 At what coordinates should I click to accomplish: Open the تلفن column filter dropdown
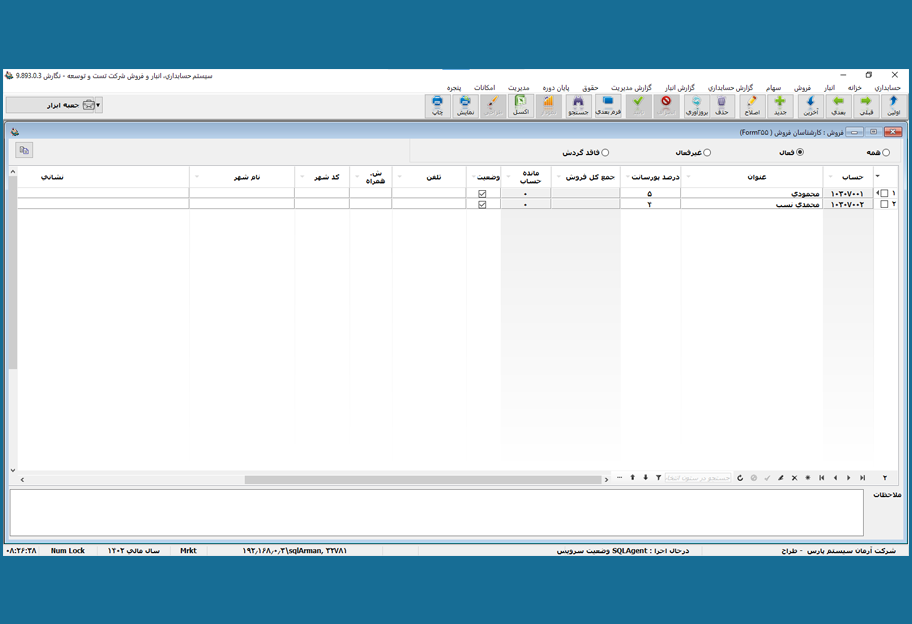pyautogui.click(x=399, y=177)
